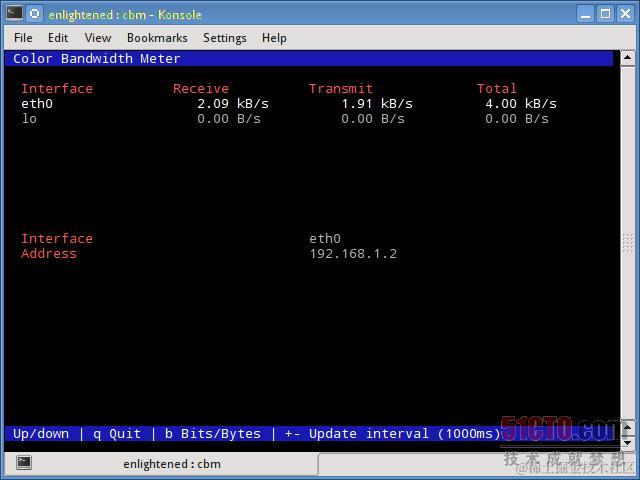Close the Konsole window
Viewport: 640px width, 480px height.
[x=625, y=14]
